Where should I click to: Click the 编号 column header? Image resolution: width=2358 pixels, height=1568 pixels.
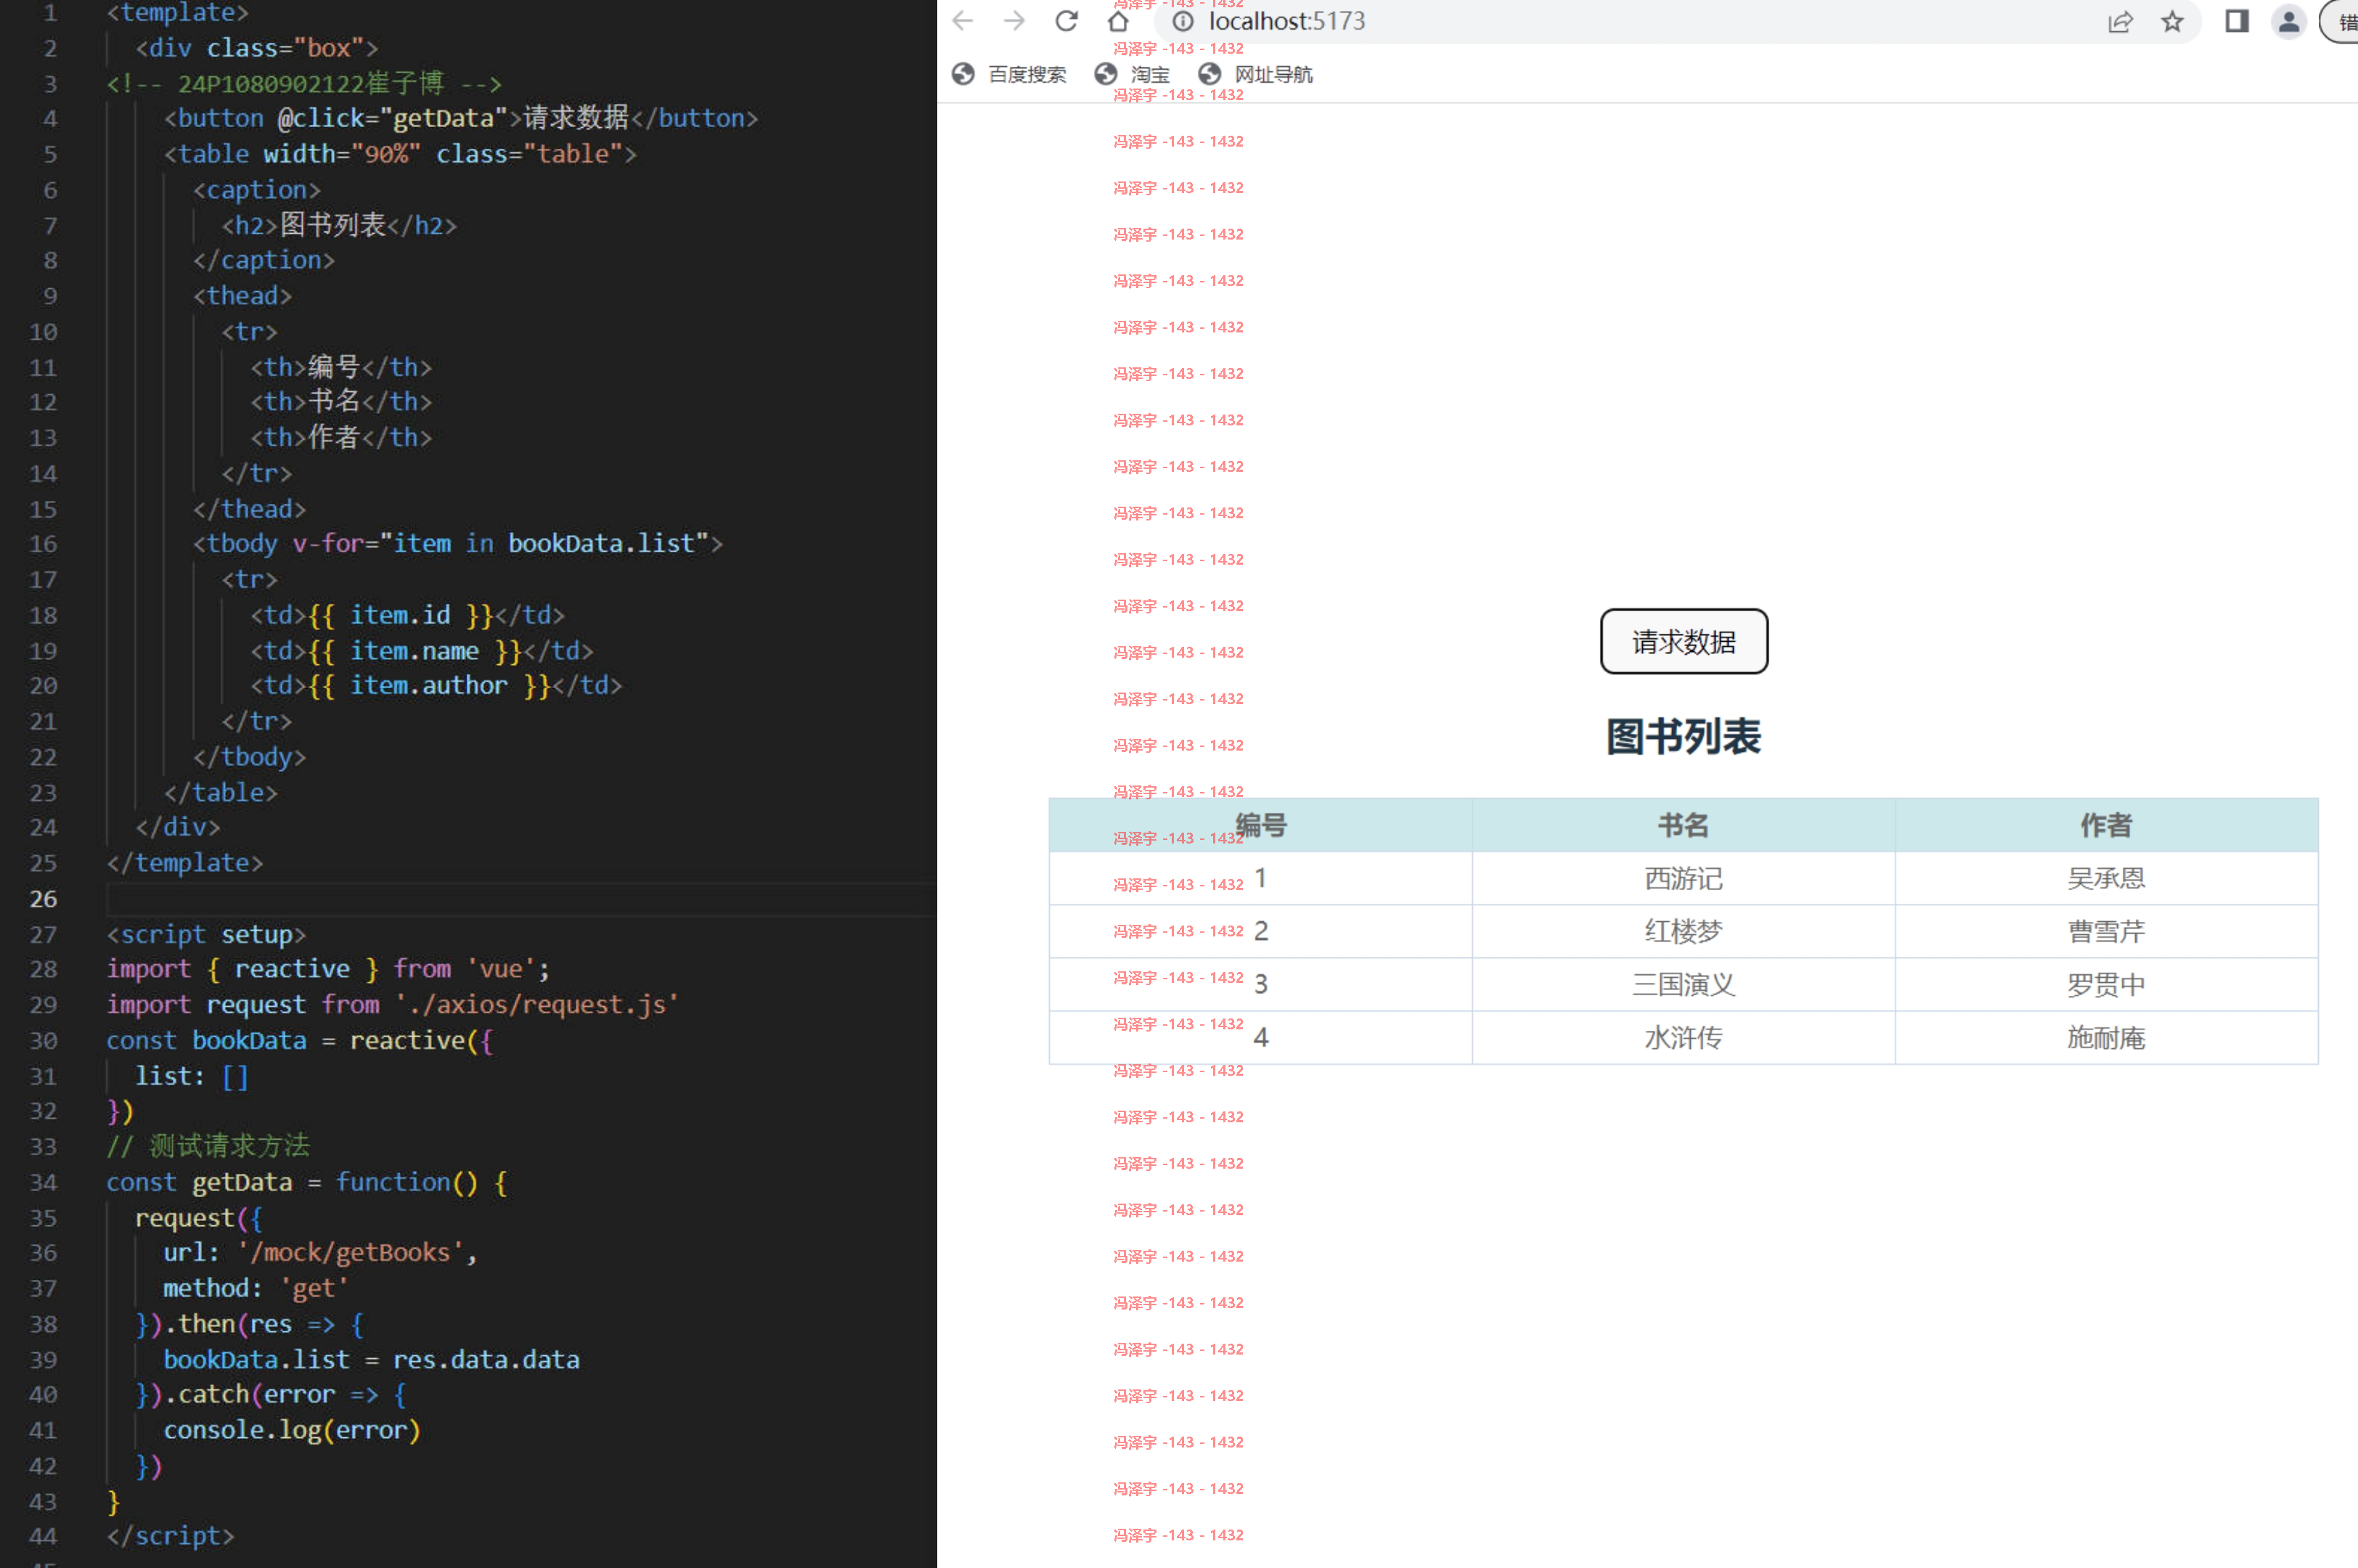(1260, 825)
